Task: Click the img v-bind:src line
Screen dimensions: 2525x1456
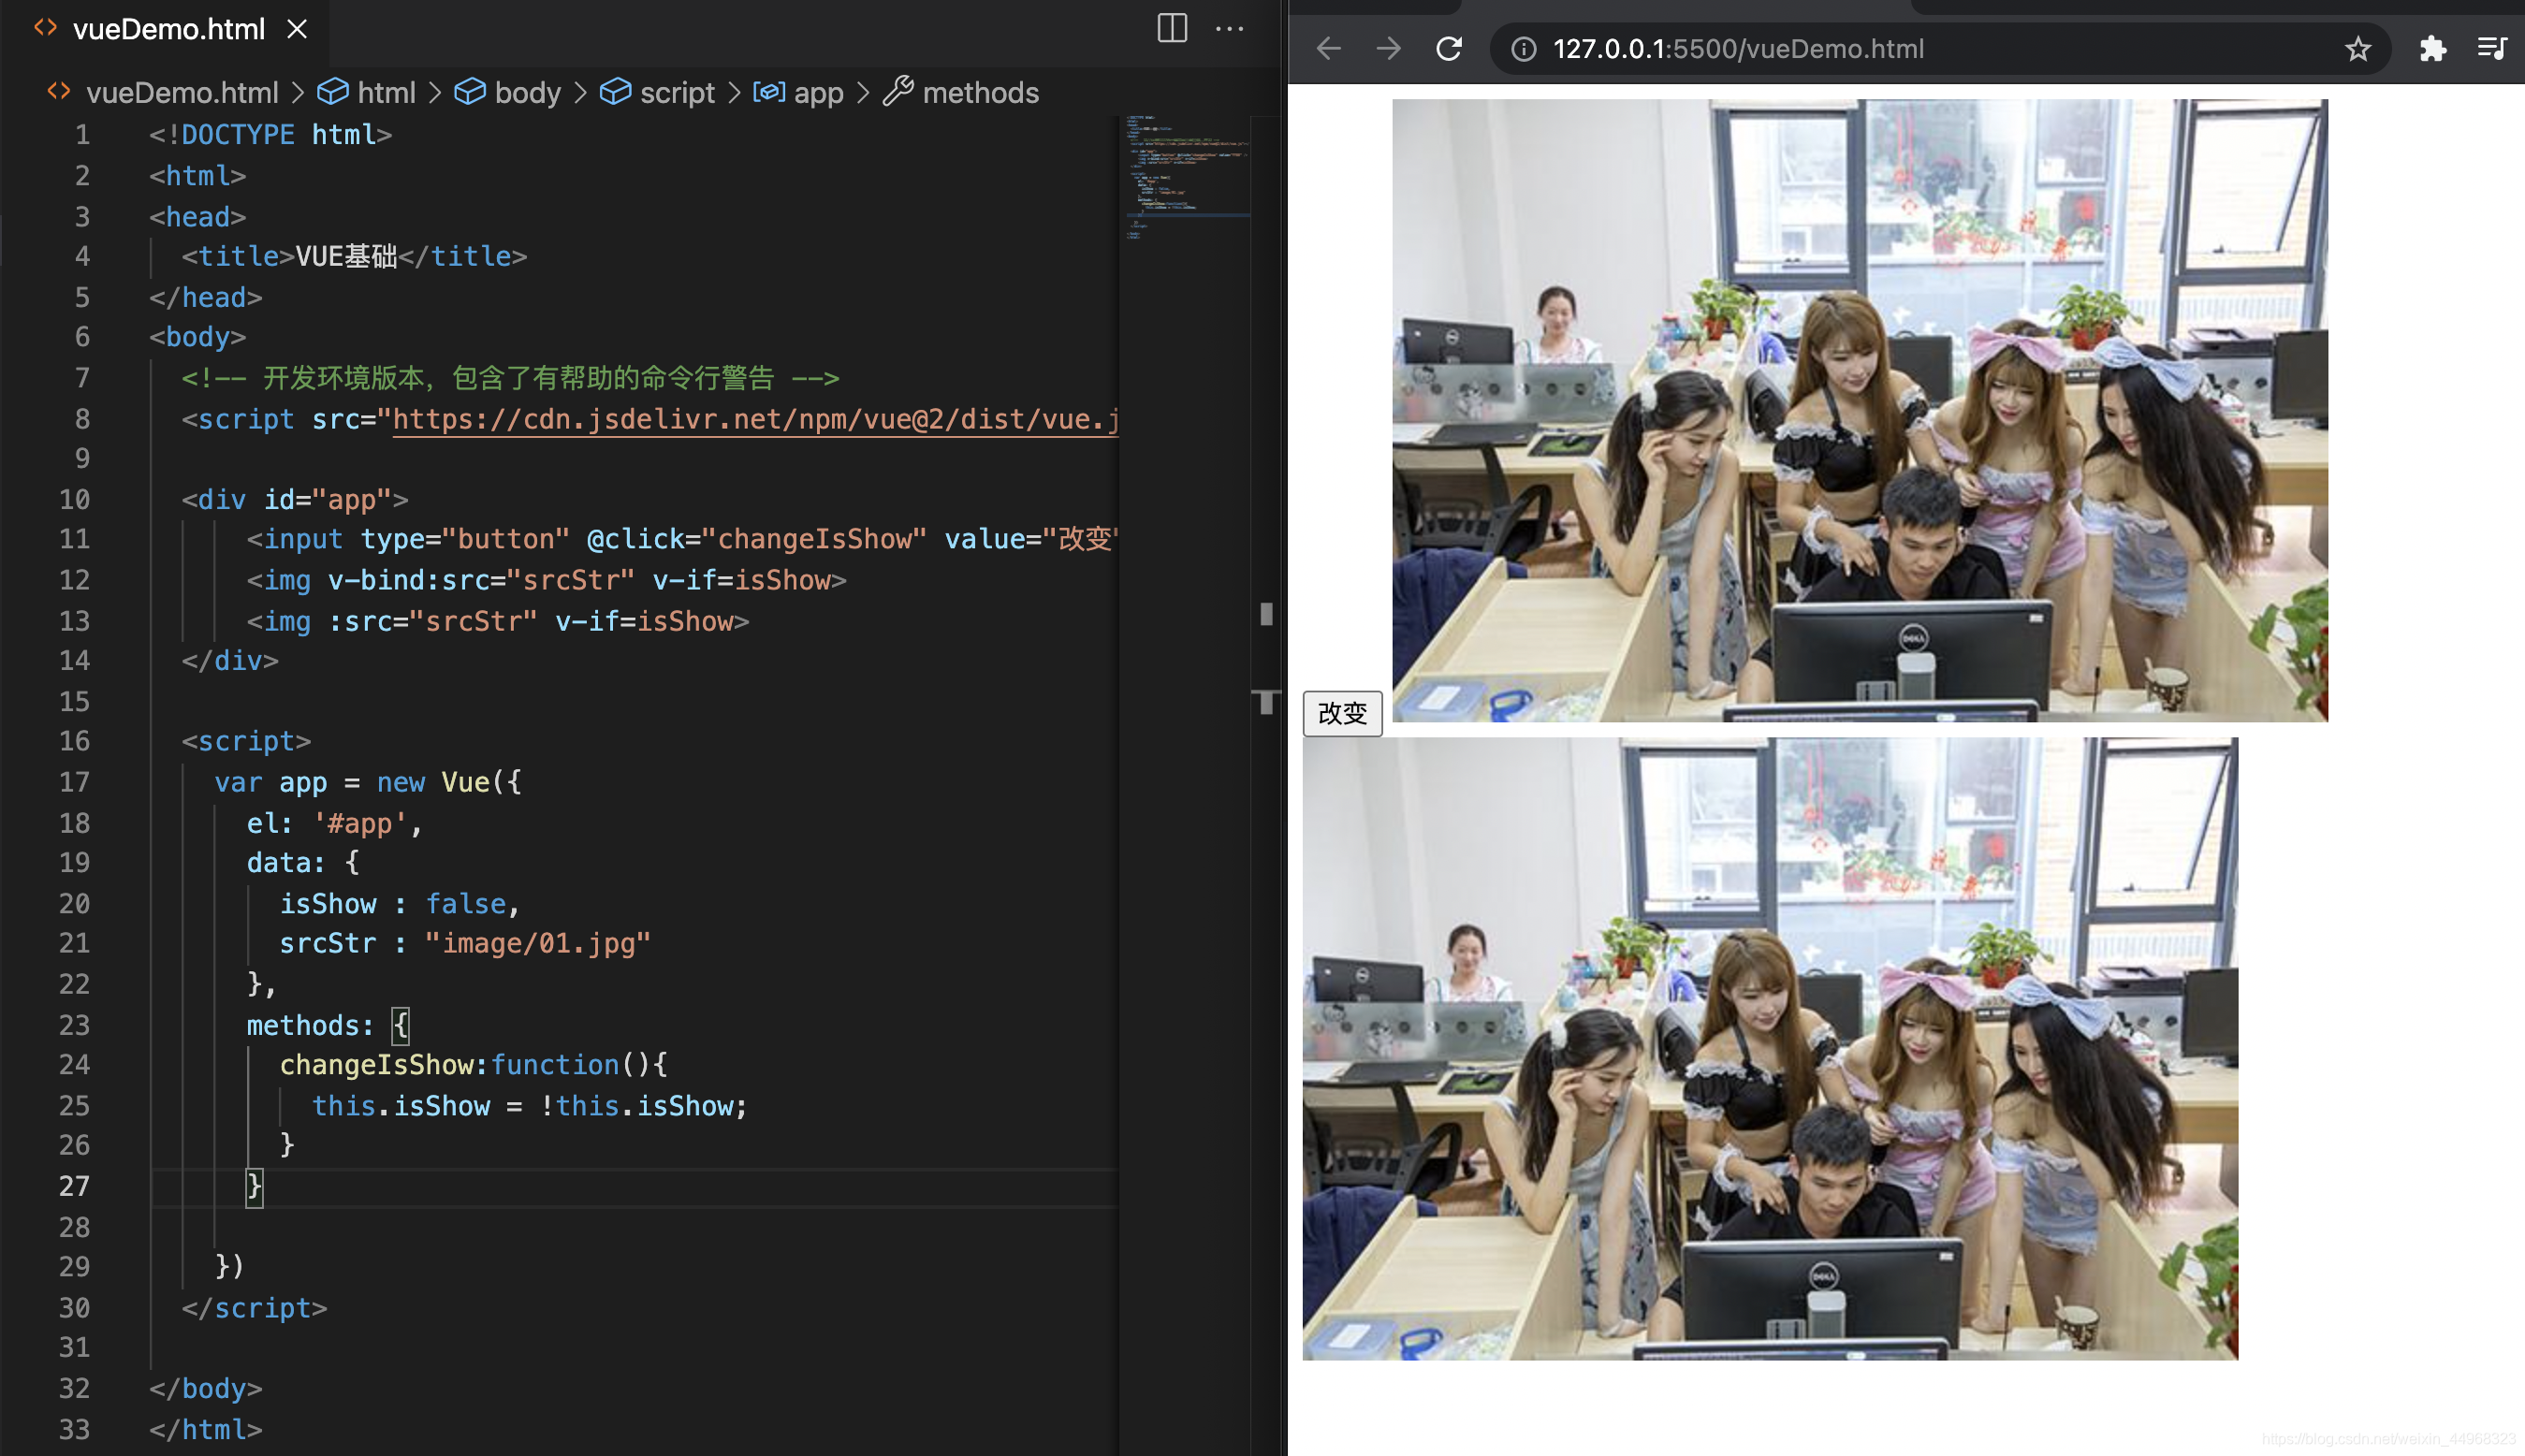Action: pyautogui.click(x=546, y=581)
